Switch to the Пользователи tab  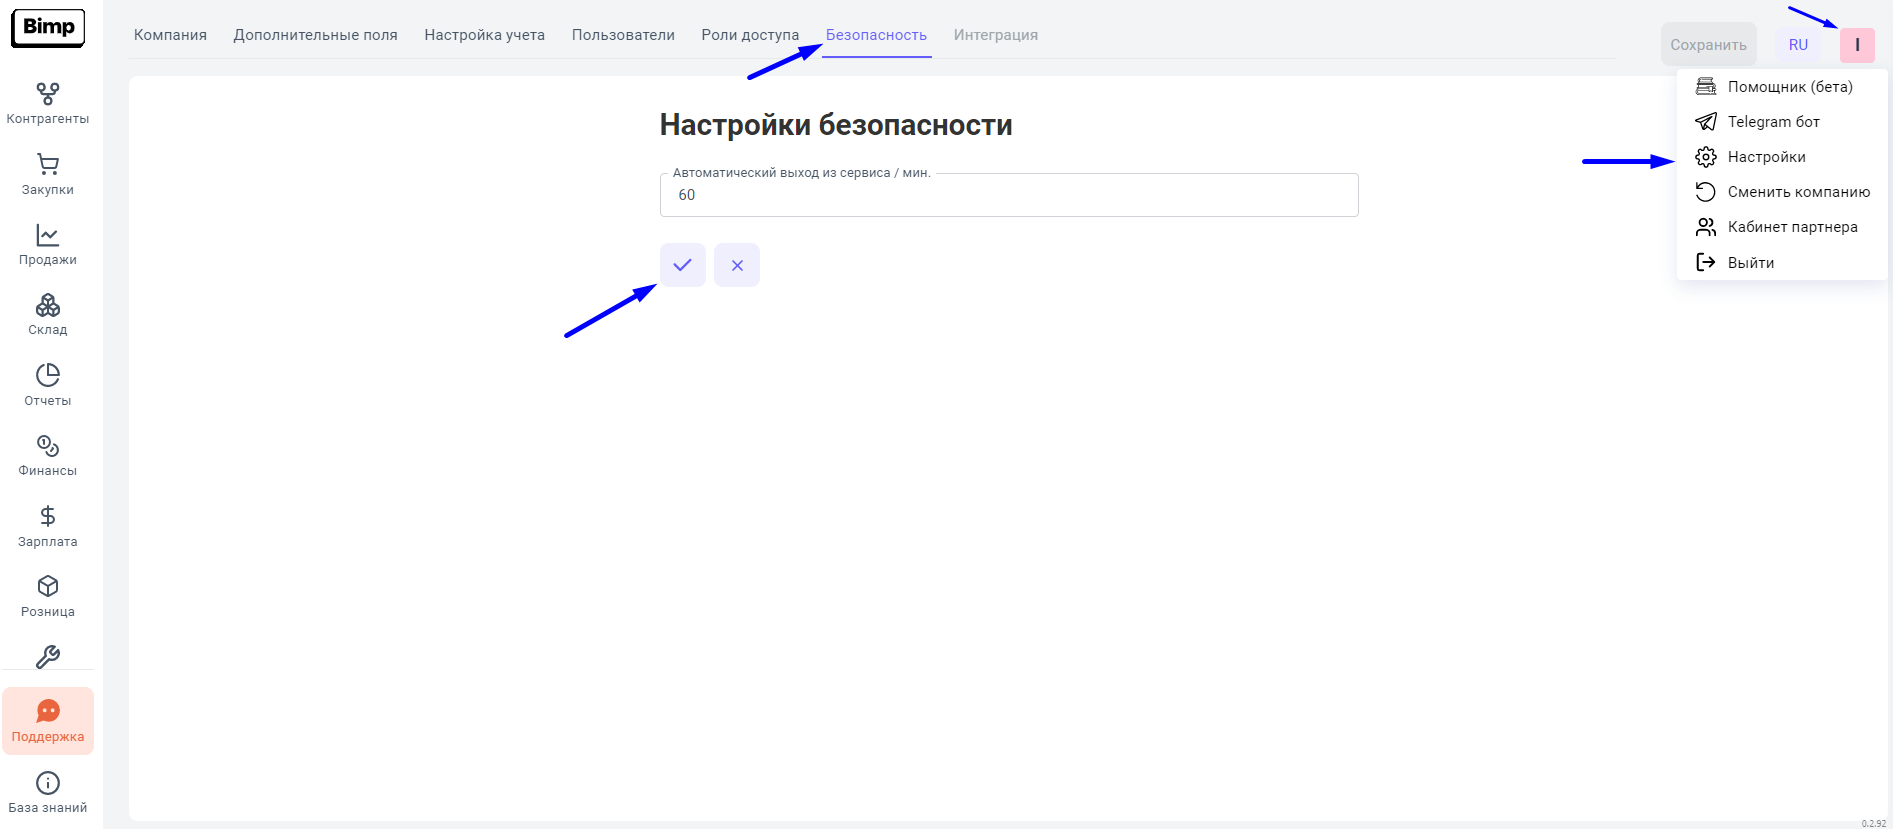(x=623, y=35)
